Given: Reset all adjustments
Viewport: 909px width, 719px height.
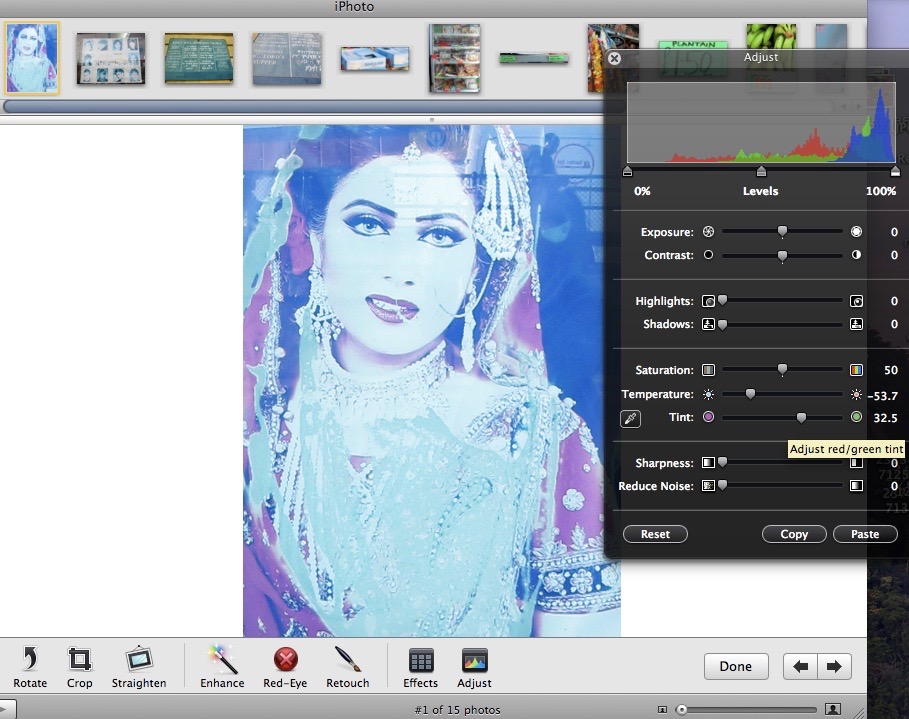Looking at the screenshot, I should click(x=655, y=534).
